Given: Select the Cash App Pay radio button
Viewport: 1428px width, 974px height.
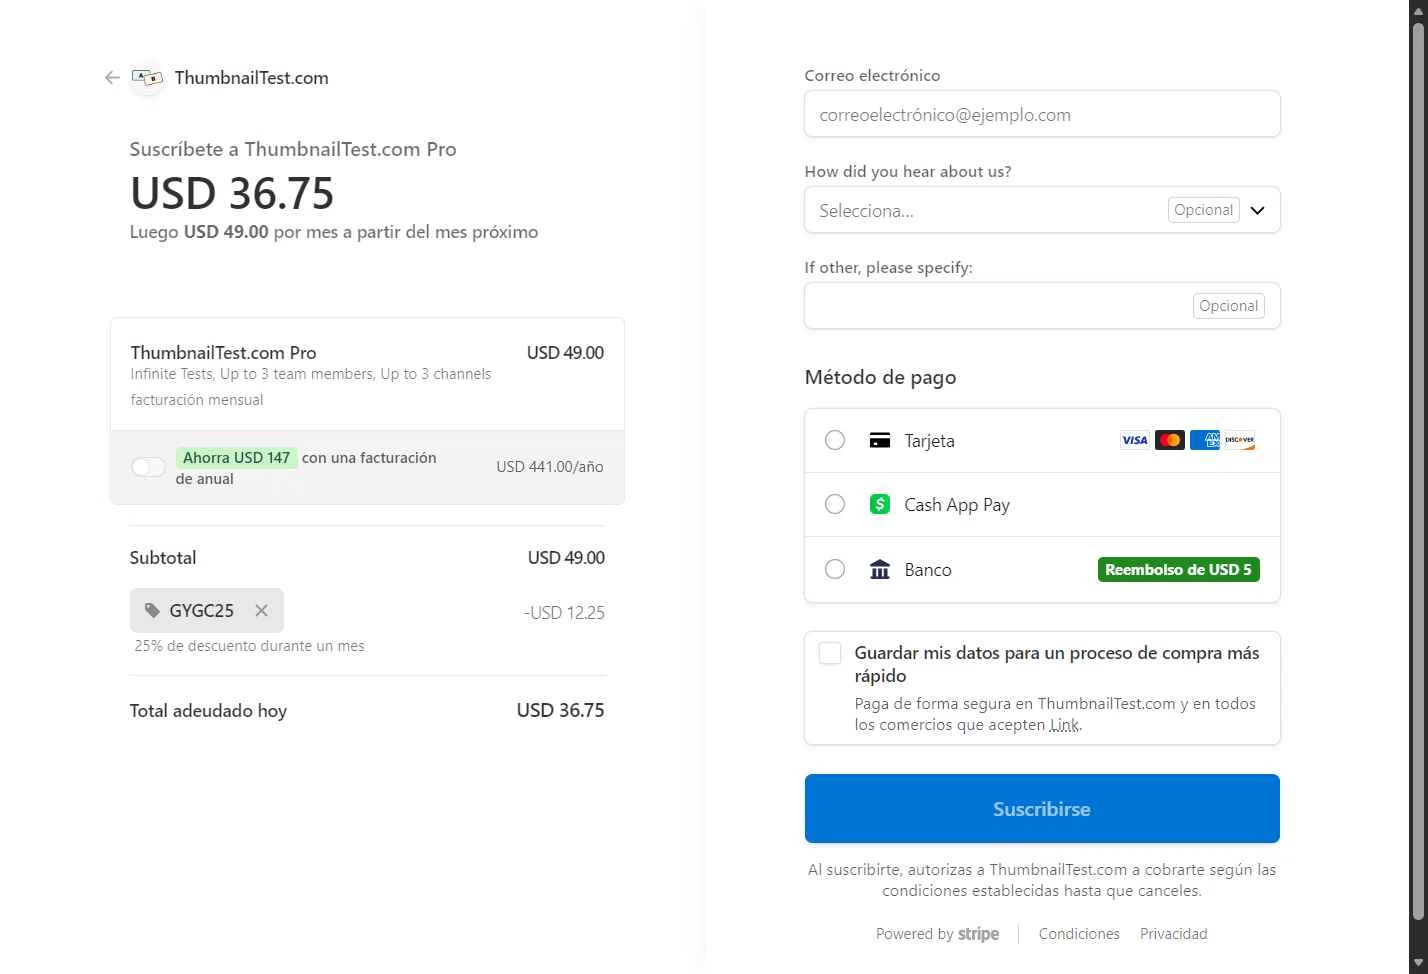Looking at the screenshot, I should coord(835,504).
